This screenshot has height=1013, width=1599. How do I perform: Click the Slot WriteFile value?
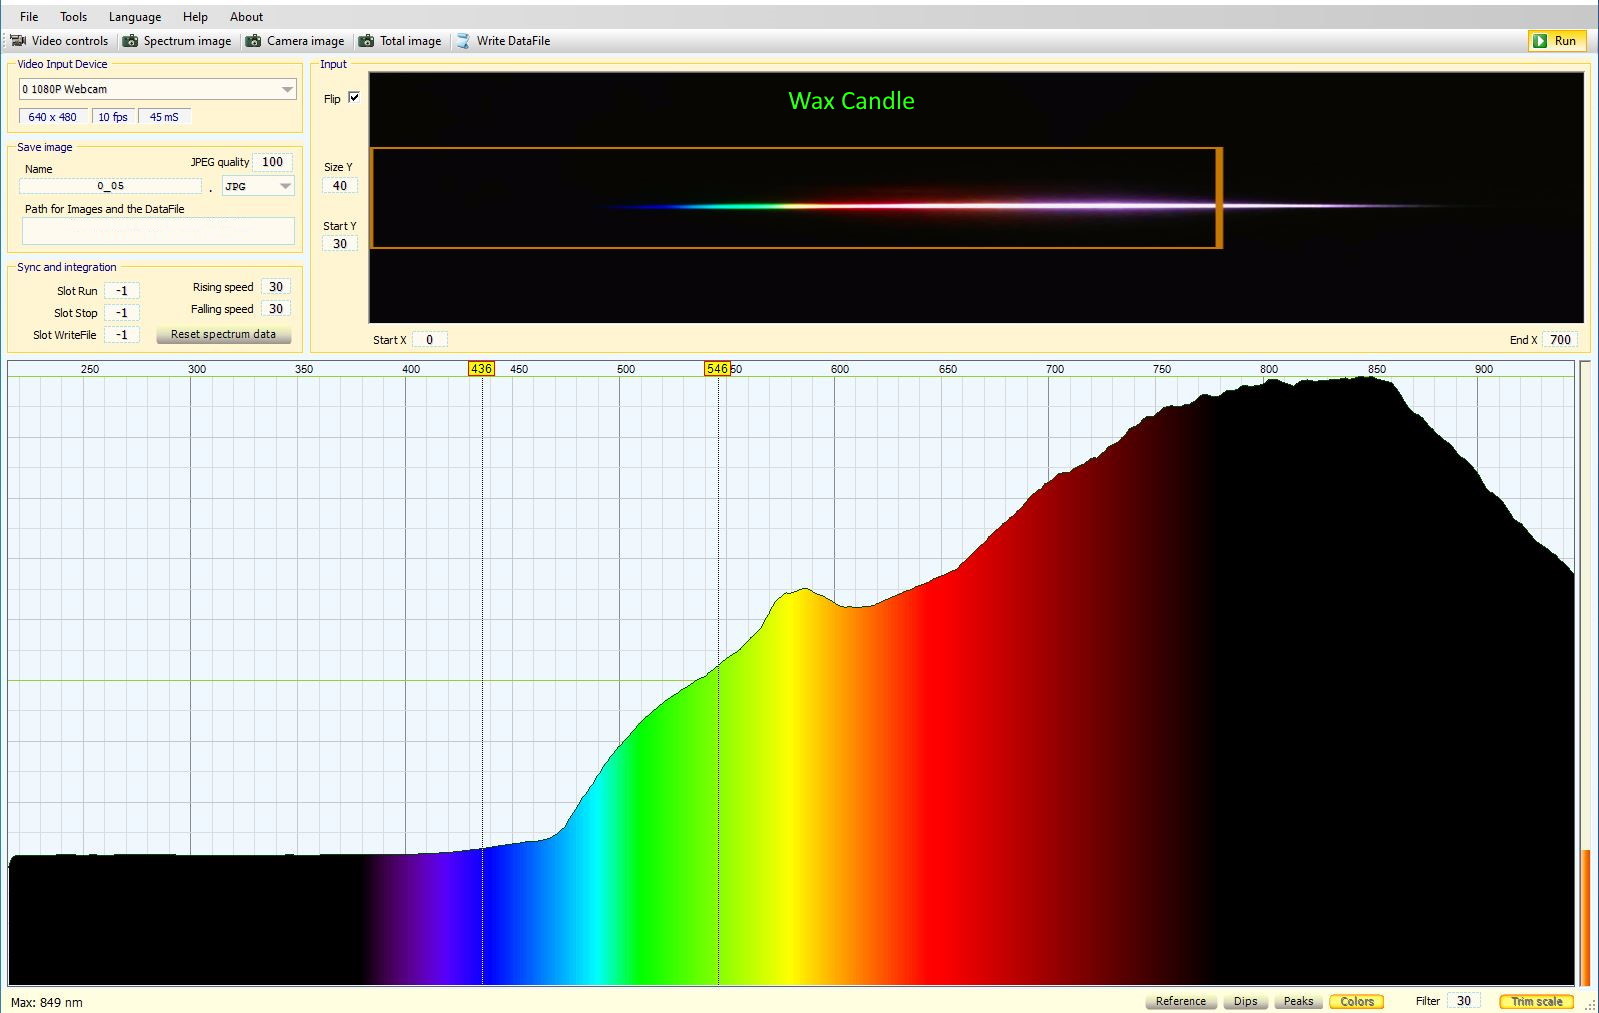(x=121, y=335)
